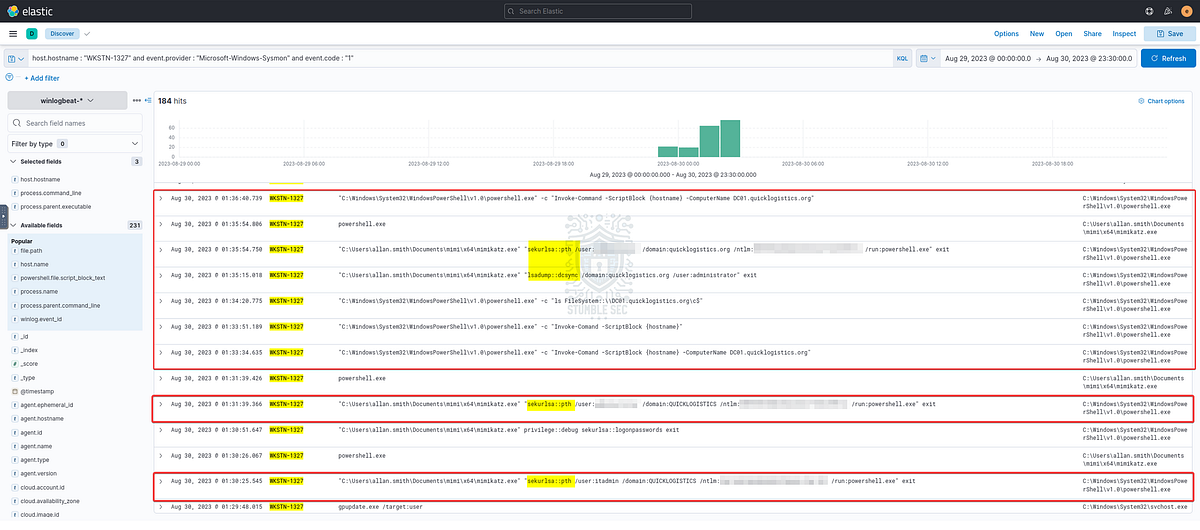Viewport: 1200px width, 530px height.
Task: Expand the gpupdate.exe row
Action: tap(161, 507)
